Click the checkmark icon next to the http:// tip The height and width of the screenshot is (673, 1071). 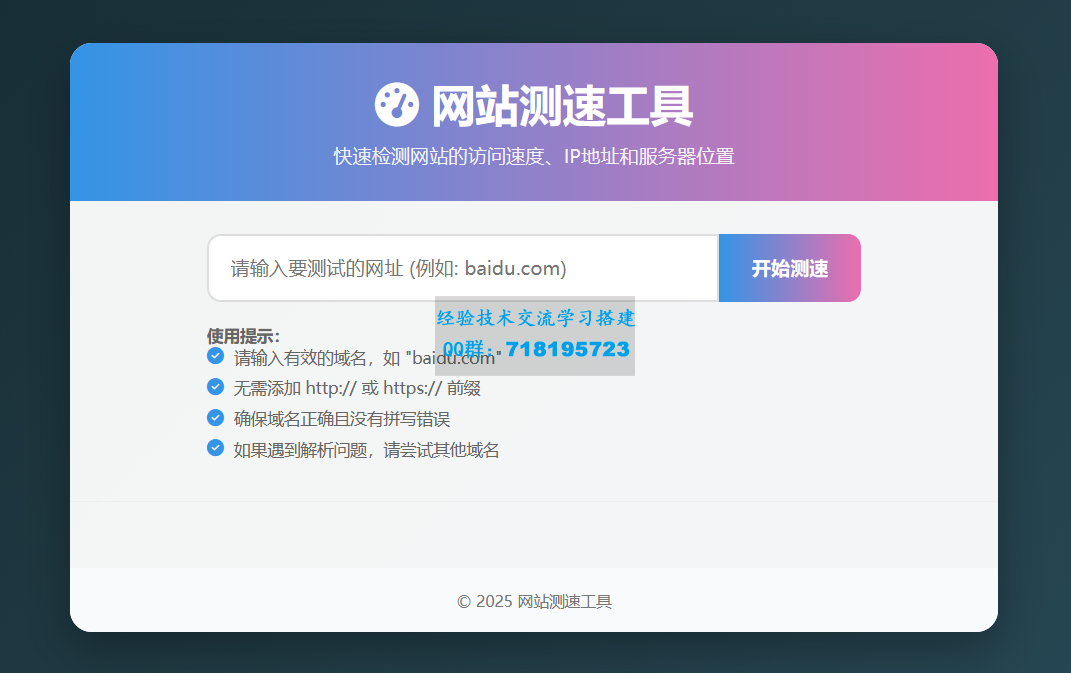tap(216, 387)
